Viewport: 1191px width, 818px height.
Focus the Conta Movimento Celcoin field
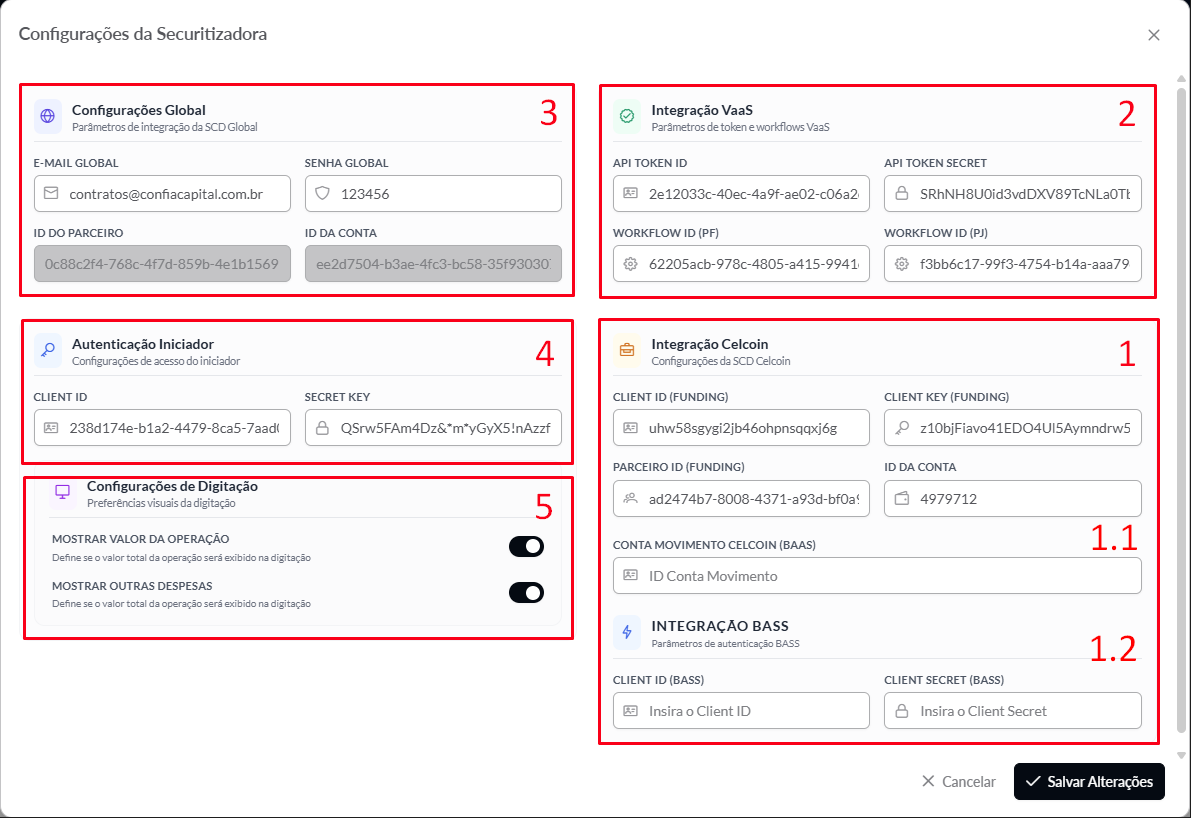[877, 576]
